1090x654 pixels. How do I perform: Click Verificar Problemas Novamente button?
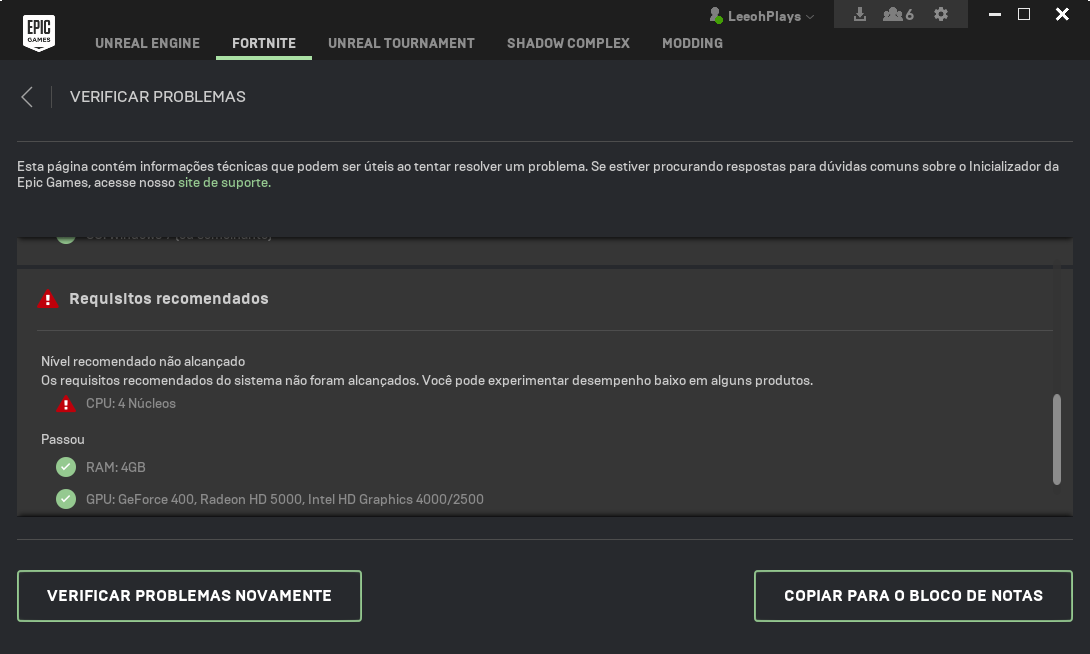point(189,596)
